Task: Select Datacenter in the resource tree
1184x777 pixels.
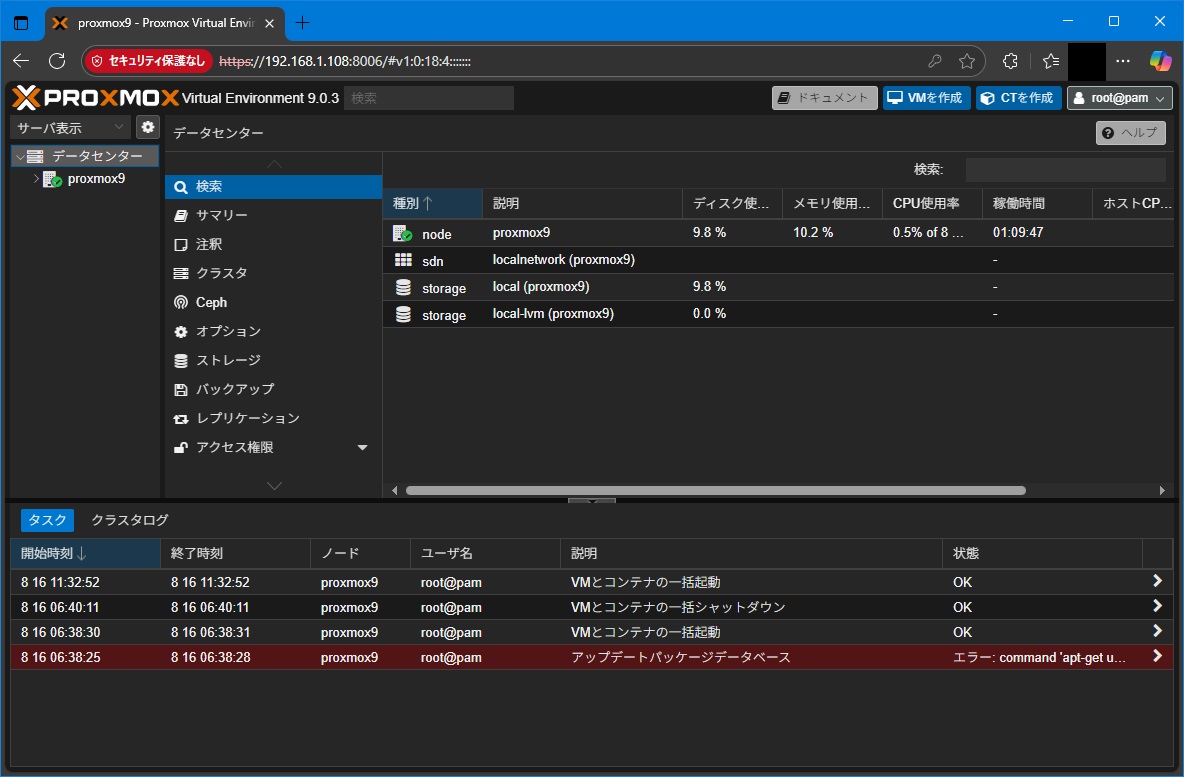Action: click(85, 156)
